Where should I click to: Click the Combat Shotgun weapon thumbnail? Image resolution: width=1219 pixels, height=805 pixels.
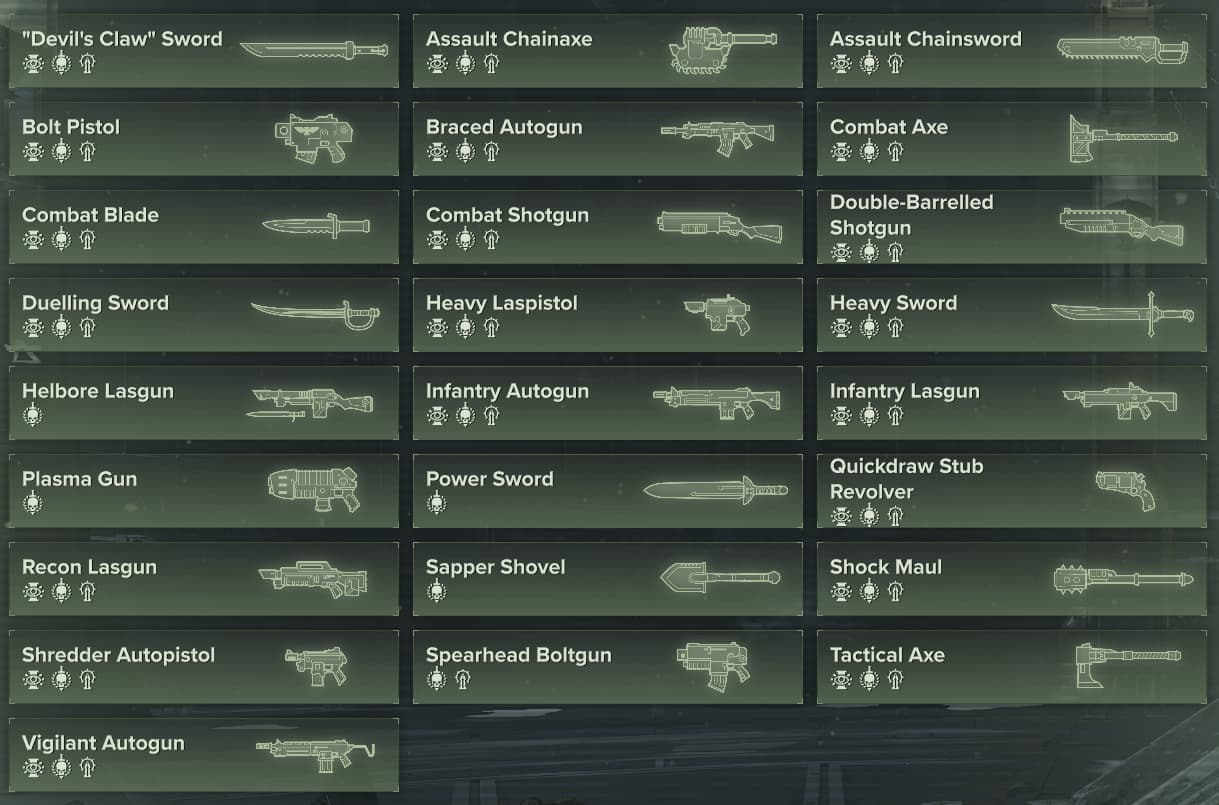(x=719, y=226)
